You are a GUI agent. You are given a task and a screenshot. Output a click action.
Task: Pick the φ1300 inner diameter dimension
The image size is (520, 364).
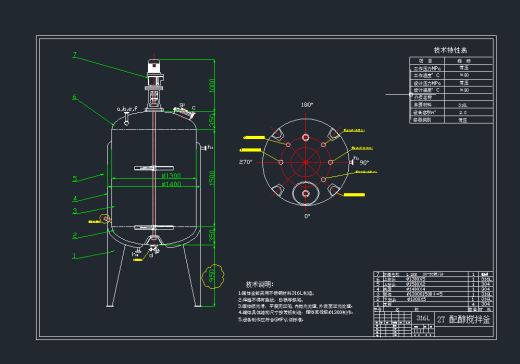(x=171, y=175)
